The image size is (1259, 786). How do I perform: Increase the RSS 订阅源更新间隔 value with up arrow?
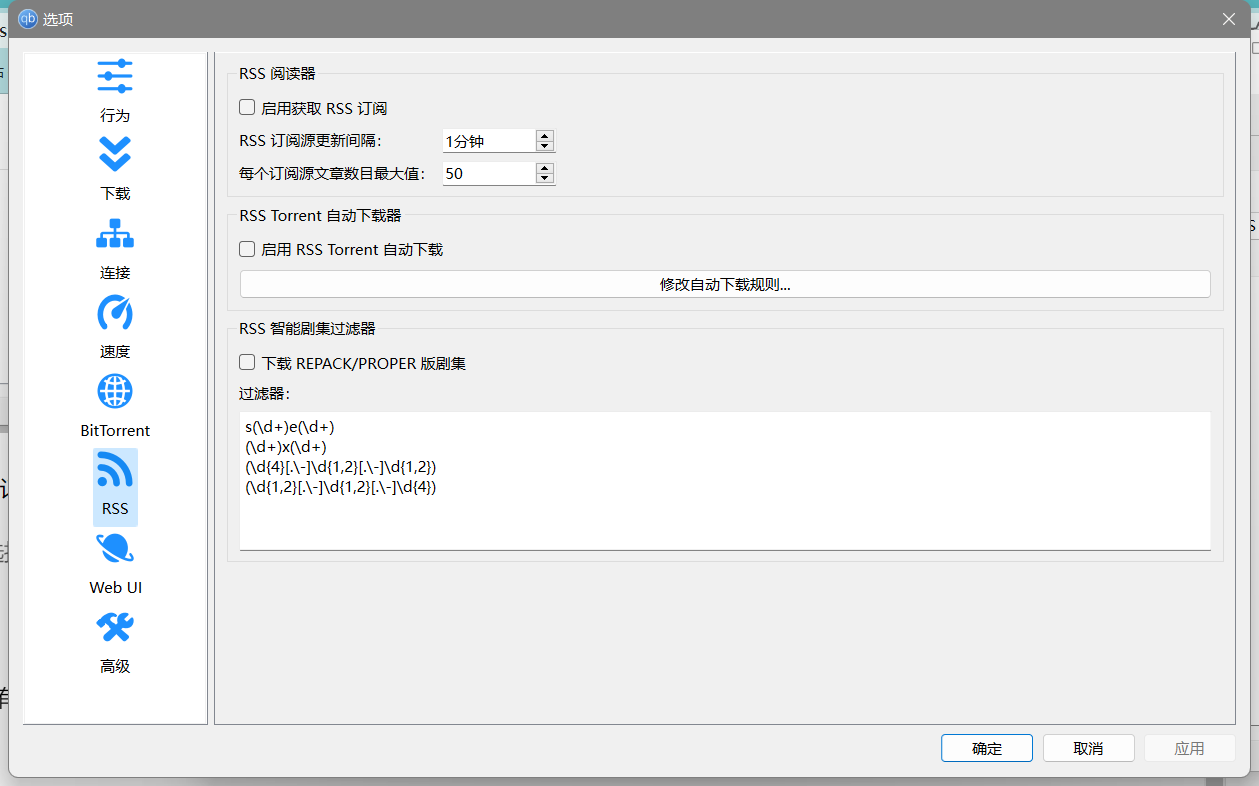tap(544, 136)
